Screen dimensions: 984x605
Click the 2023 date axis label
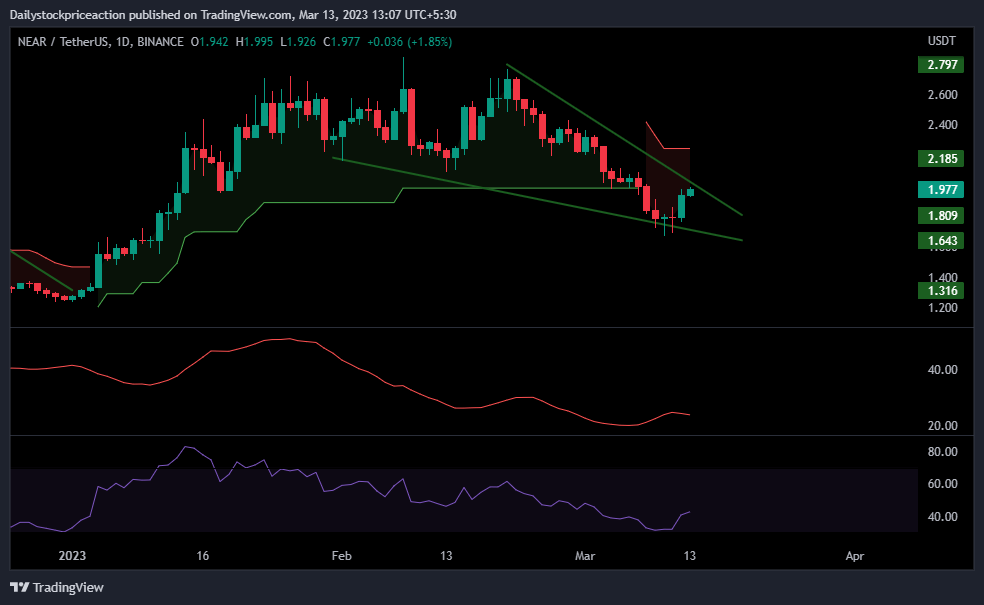[x=72, y=555]
